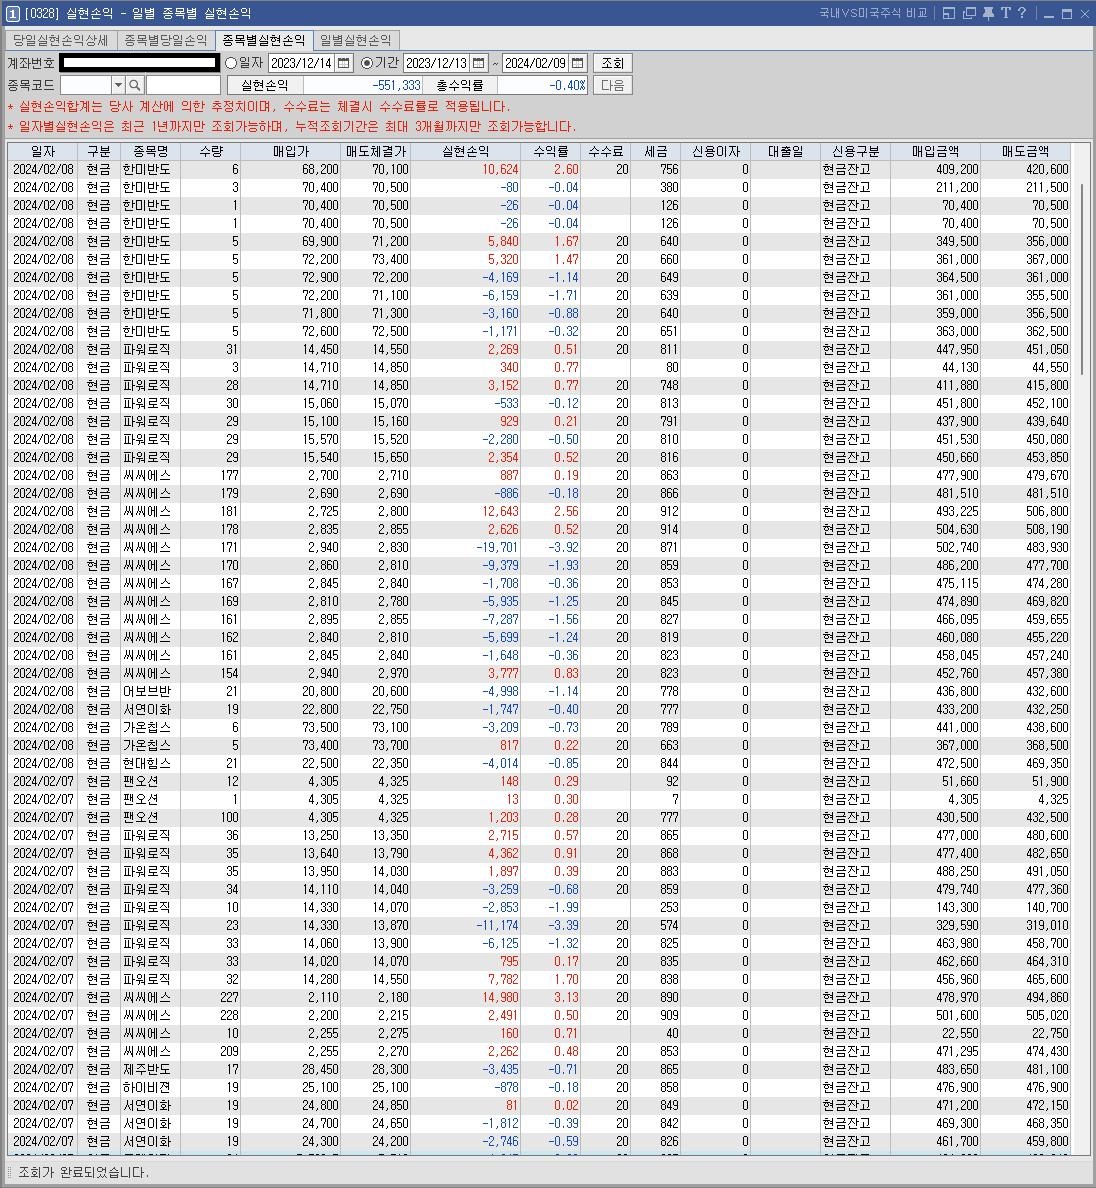Screen dimensions: 1096x1188
Task: Click the 매도체결가 column header
Action: tap(376, 152)
